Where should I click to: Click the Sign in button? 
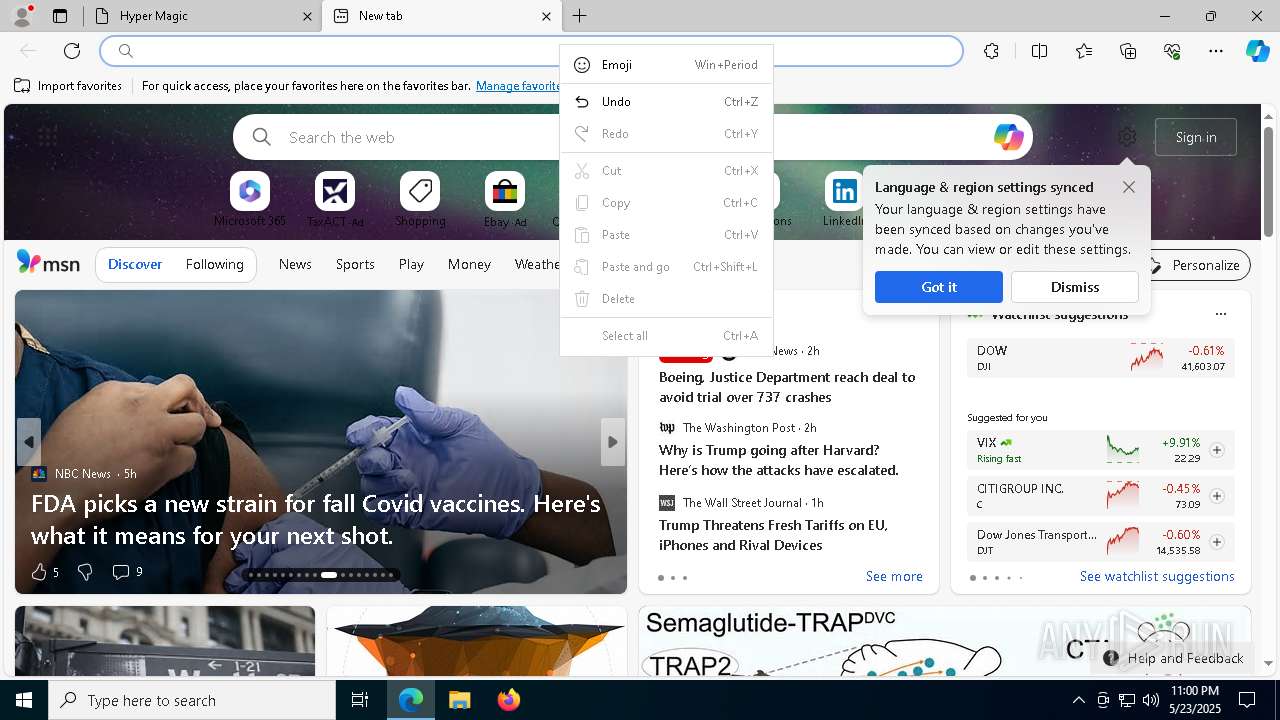point(1196,137)
